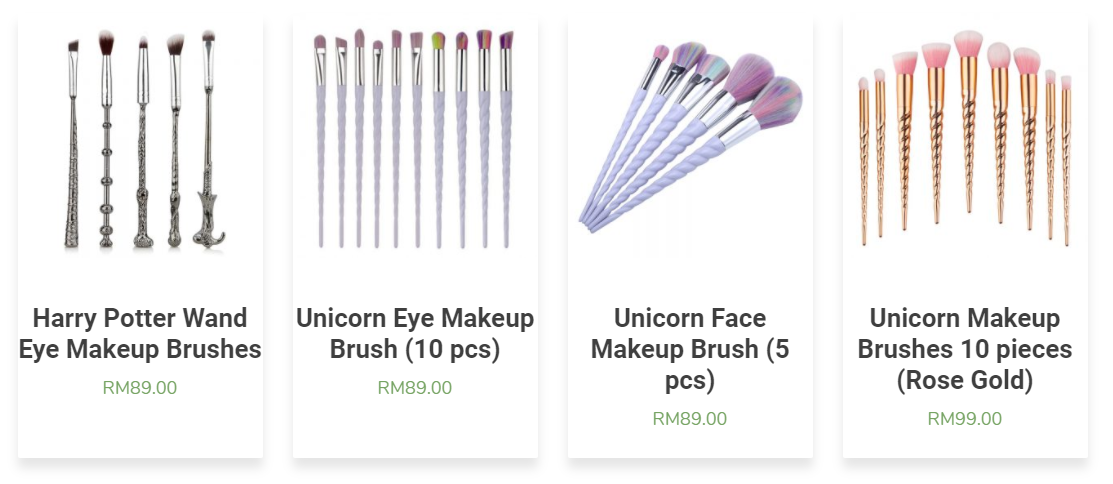
Task: Open Unicorn Eye Makeup Brush (10 pcs) title
Action: 415,334
